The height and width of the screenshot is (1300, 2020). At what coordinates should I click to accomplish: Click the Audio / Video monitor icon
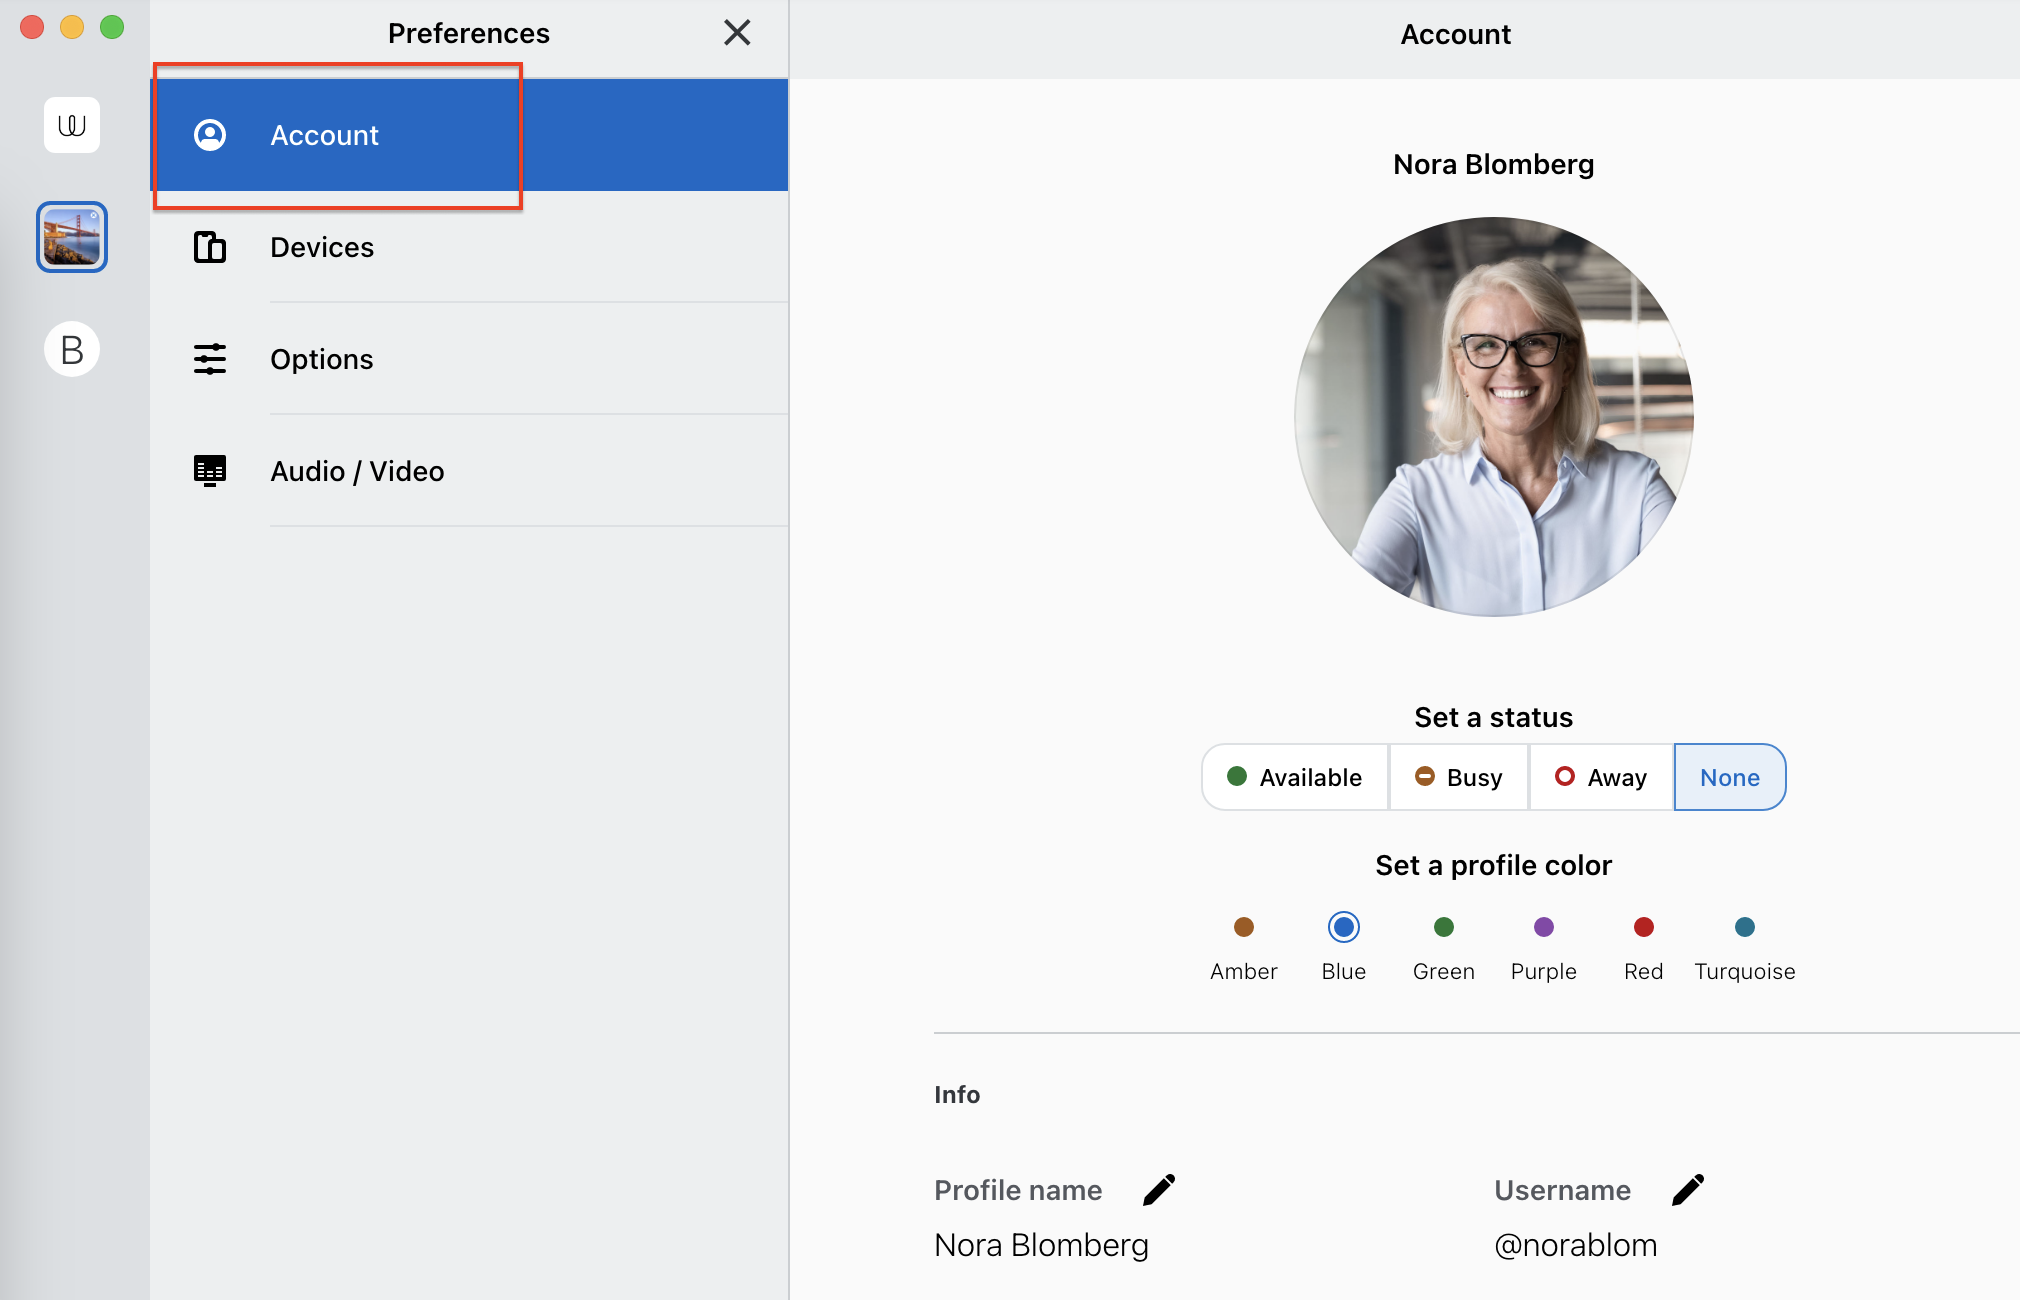(210, 471)
